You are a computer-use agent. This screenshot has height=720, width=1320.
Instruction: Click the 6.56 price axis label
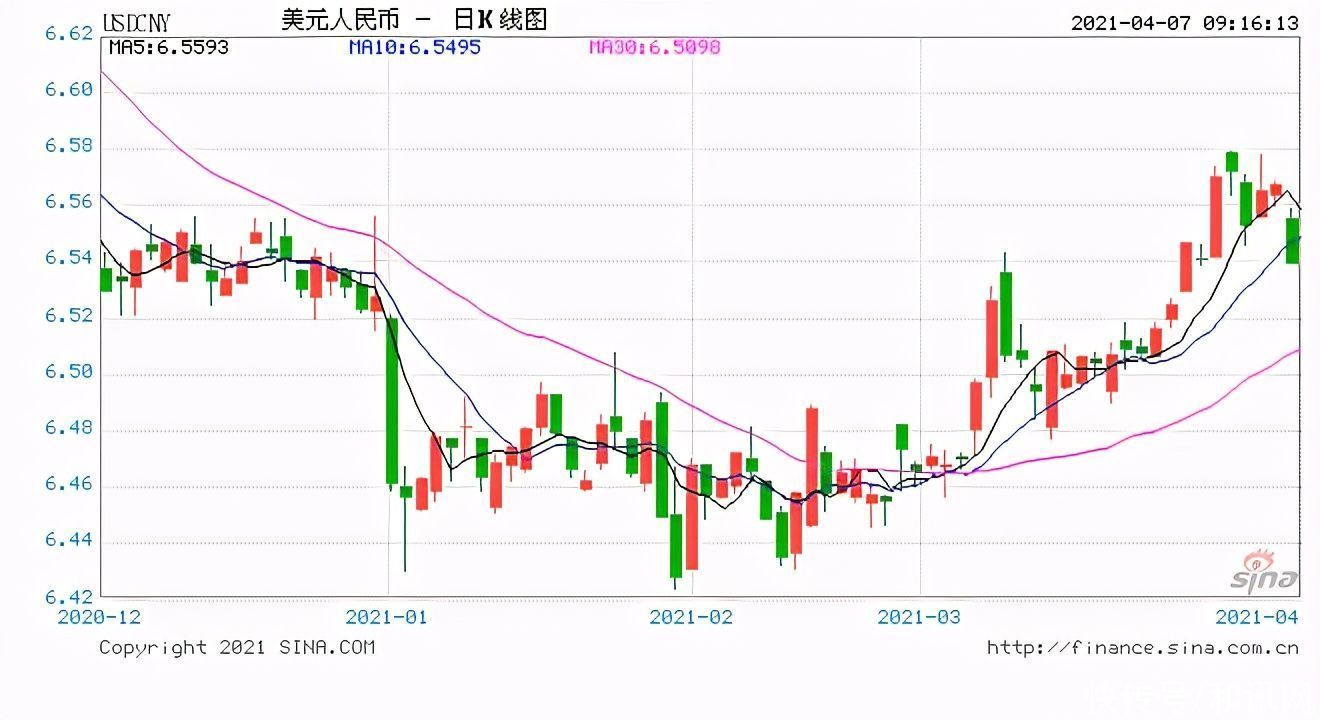[68, 202]
